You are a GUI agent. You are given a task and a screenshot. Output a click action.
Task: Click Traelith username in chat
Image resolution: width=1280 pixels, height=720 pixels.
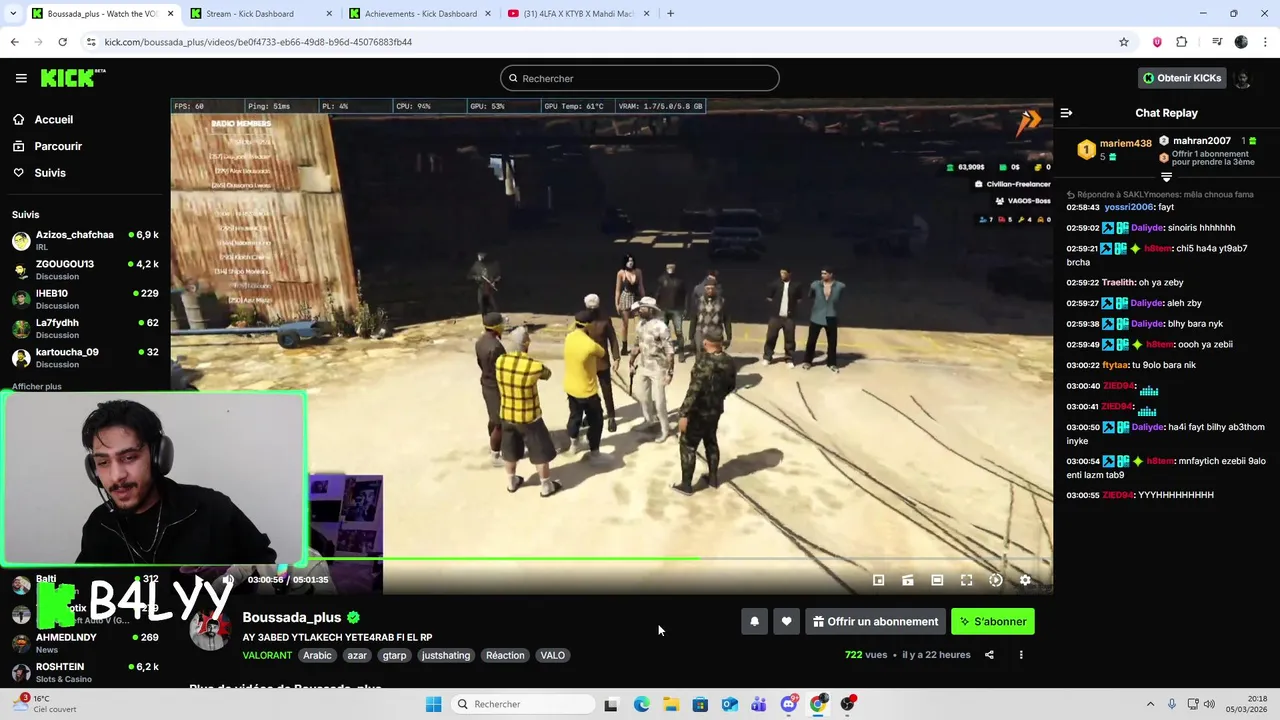[1118, 283]
